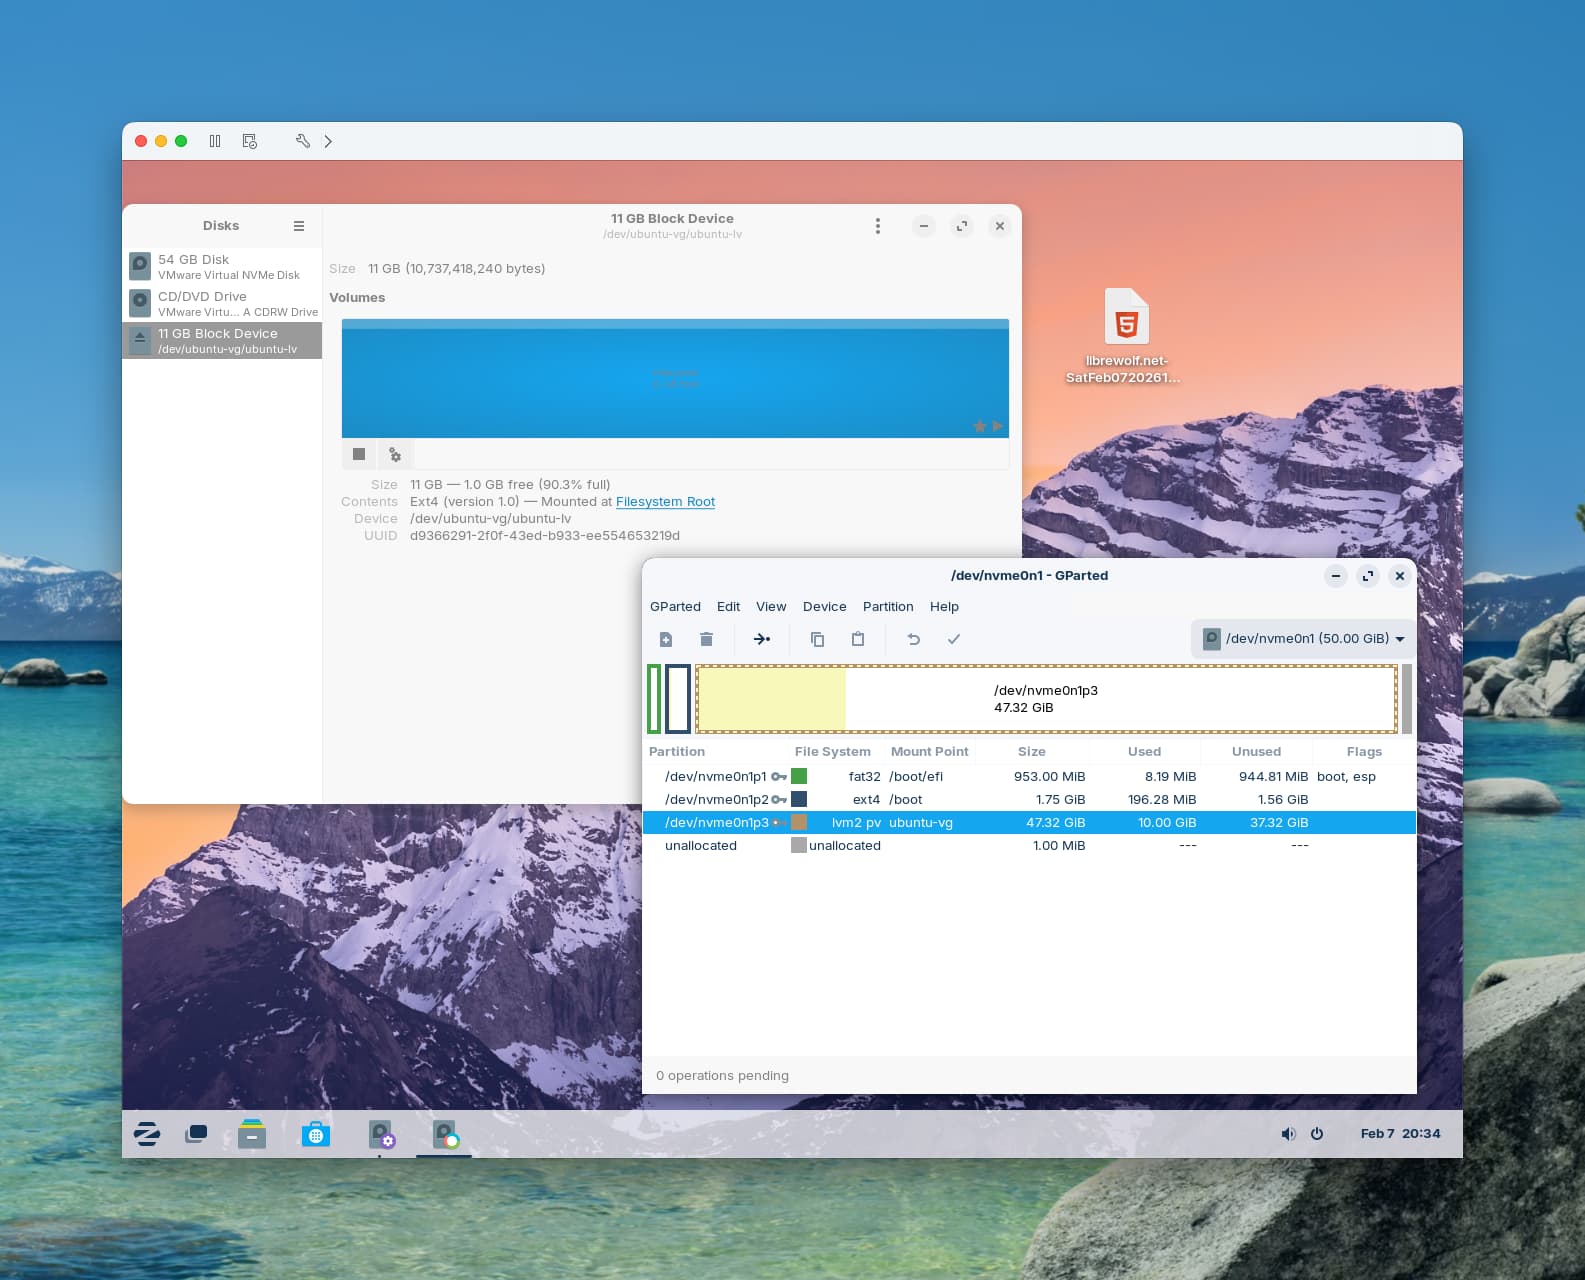
Task: Click the paste partition clipboard icon
Action: pos(858,639)
